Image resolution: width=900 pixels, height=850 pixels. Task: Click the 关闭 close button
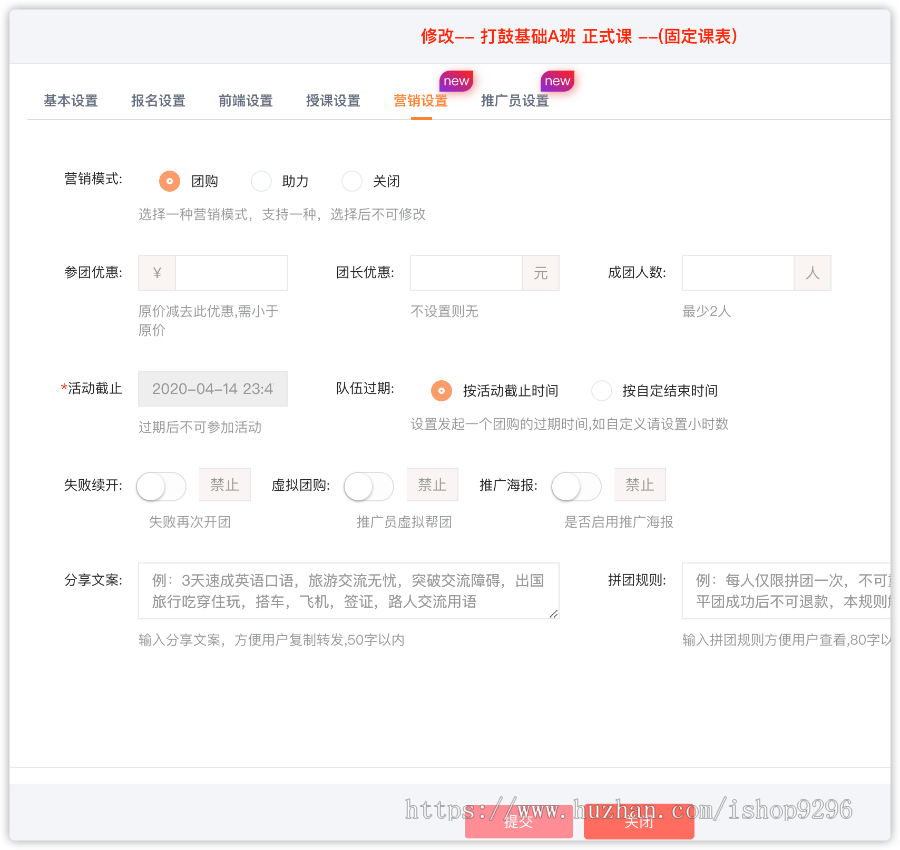(x=638, y=821)
